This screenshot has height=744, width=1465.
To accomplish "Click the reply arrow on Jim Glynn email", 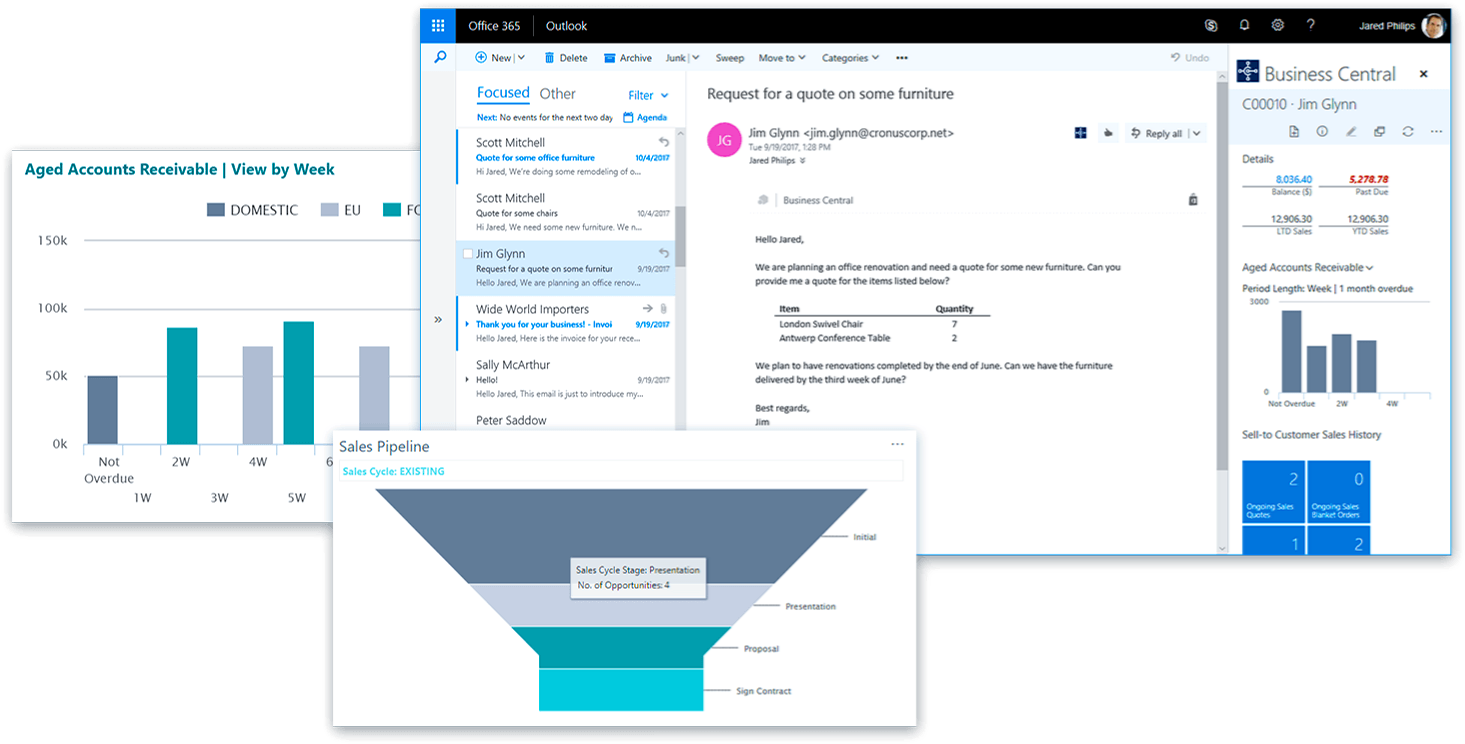I will point(664,253).
